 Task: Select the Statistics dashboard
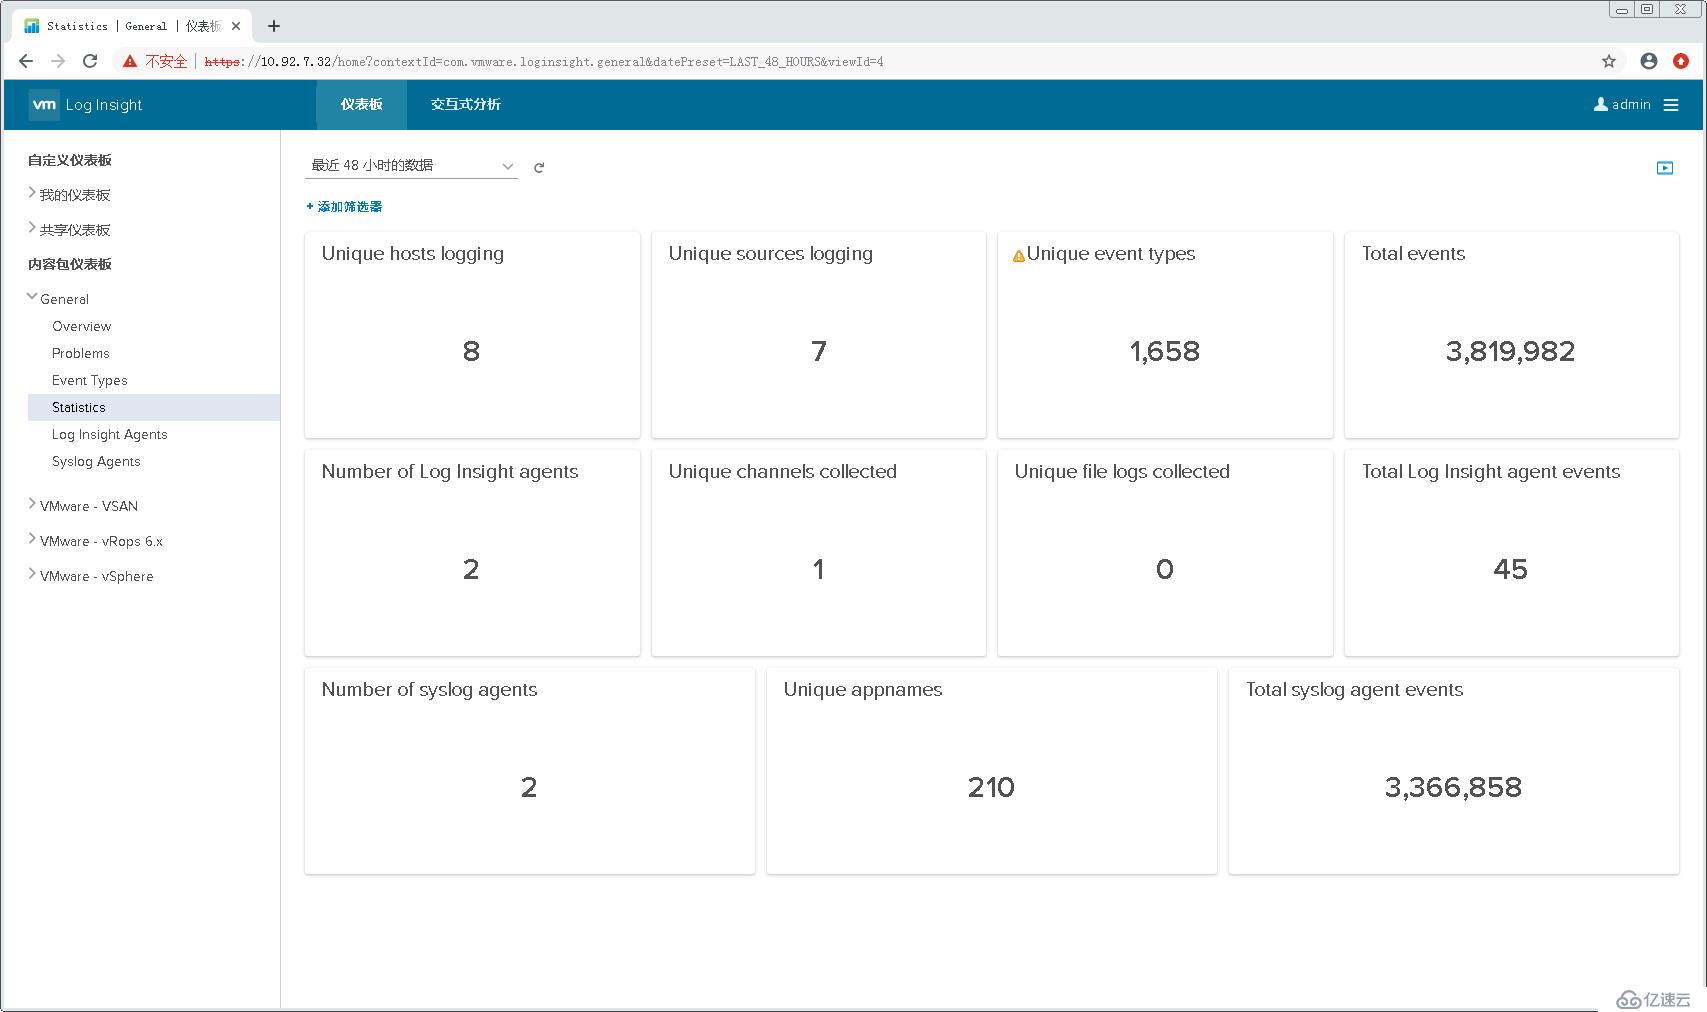[x=154, y=407]
